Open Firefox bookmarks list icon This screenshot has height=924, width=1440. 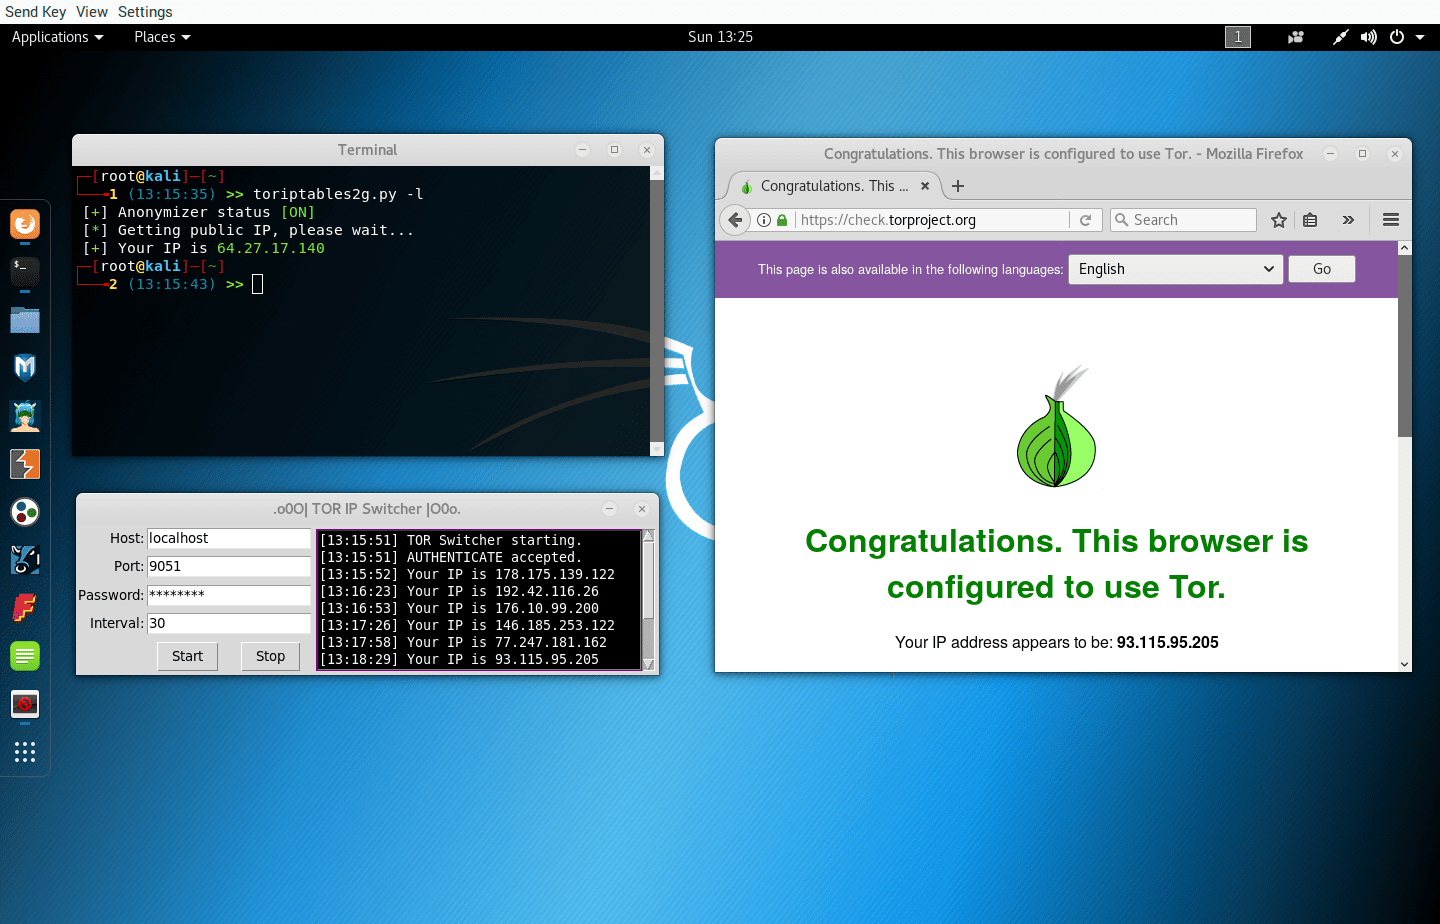1310,220
